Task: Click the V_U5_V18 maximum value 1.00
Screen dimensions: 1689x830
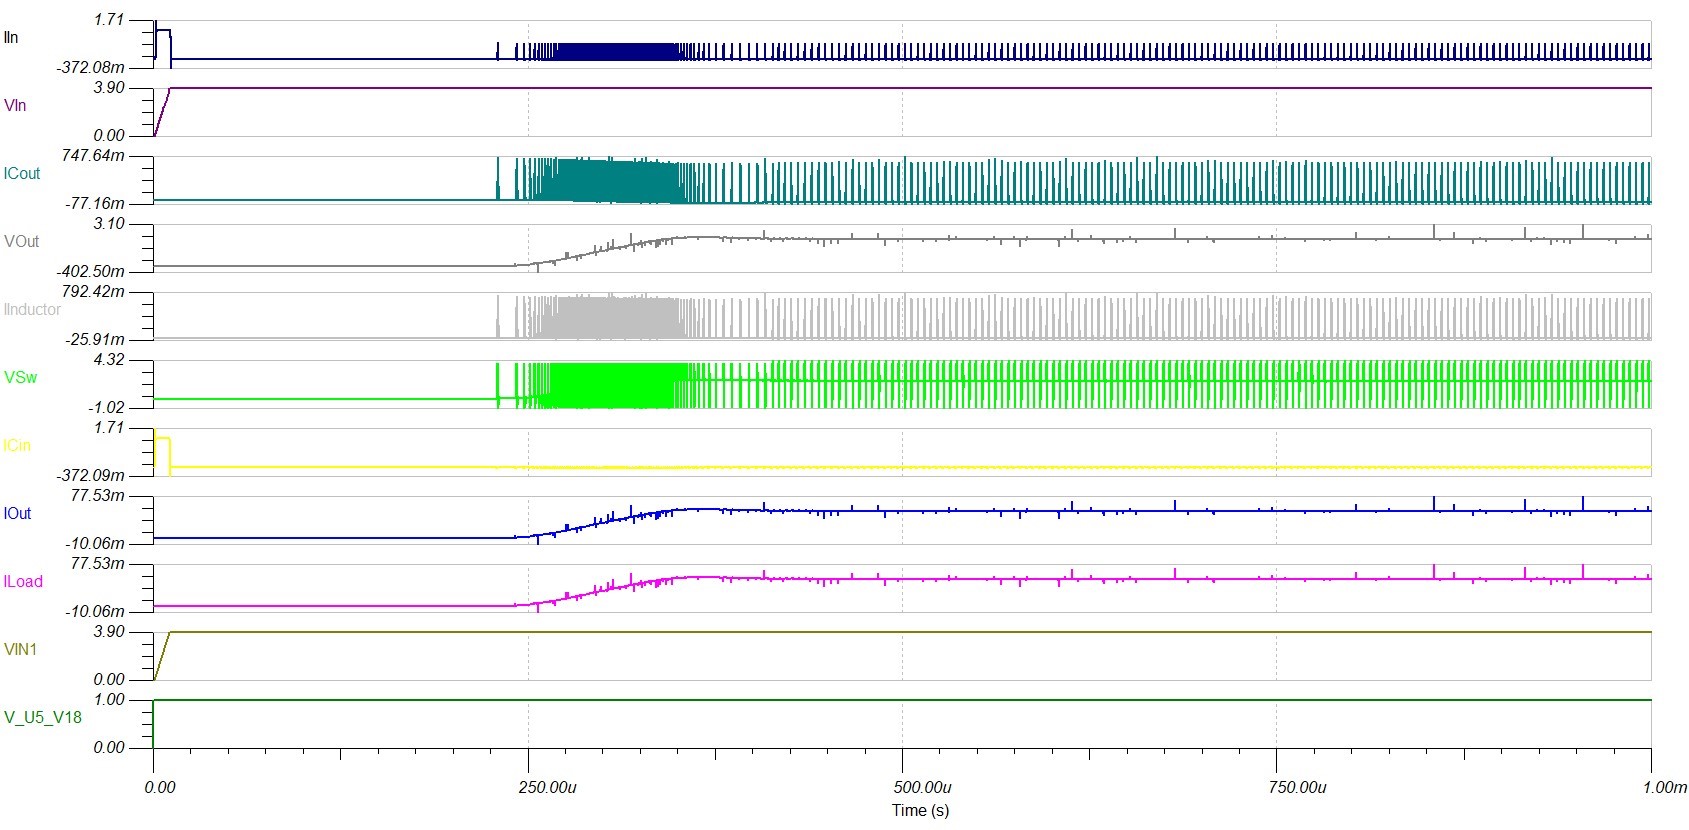Action: coord(109,700)
